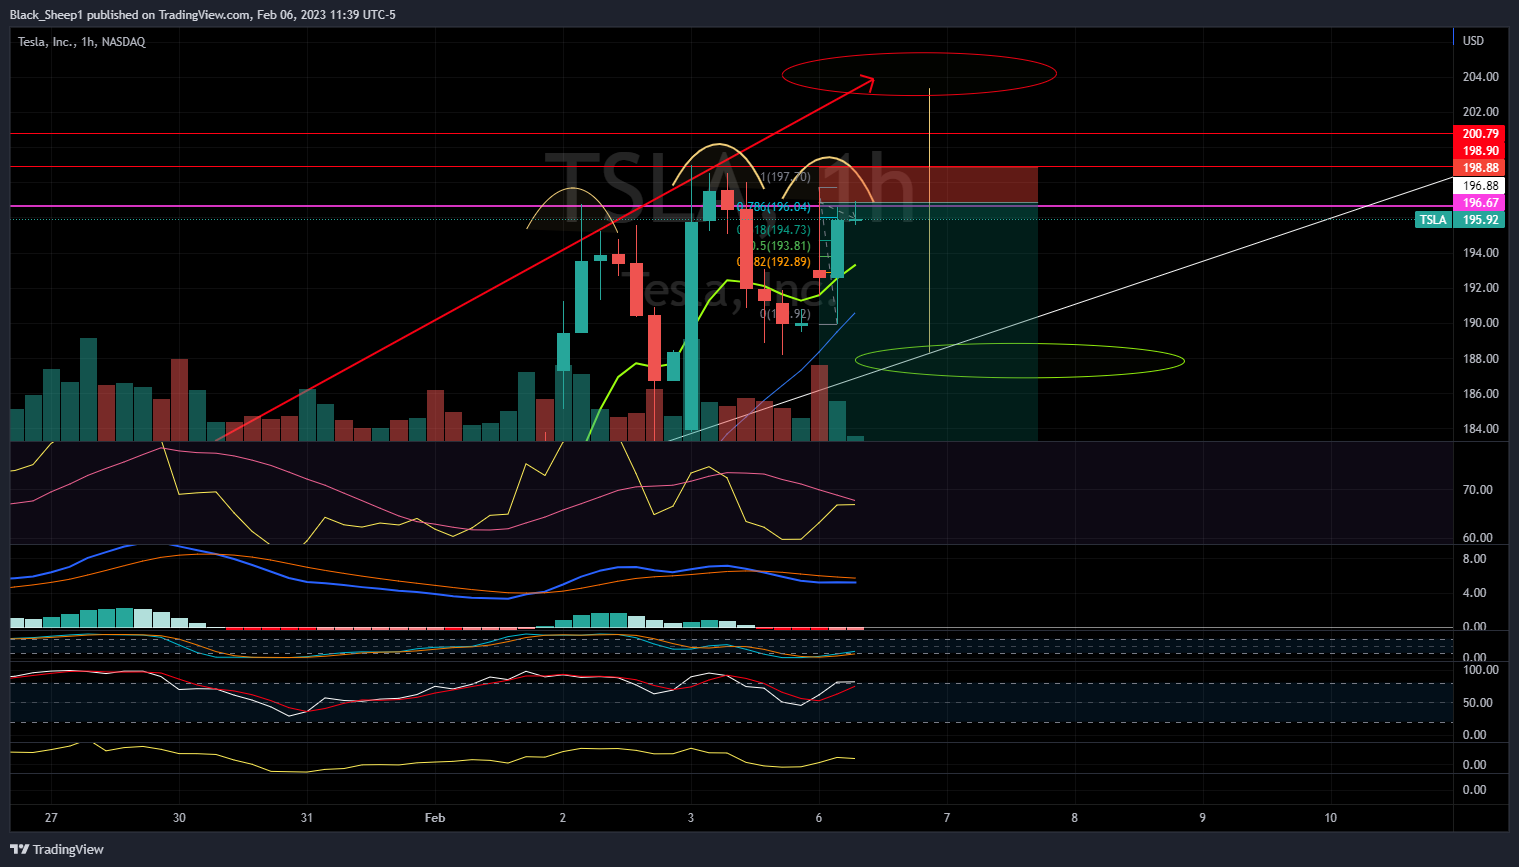Select the 198.88 red price label
This screenshot has height=867, width=1519.
pyautogui.click(x=1480, y=168)
